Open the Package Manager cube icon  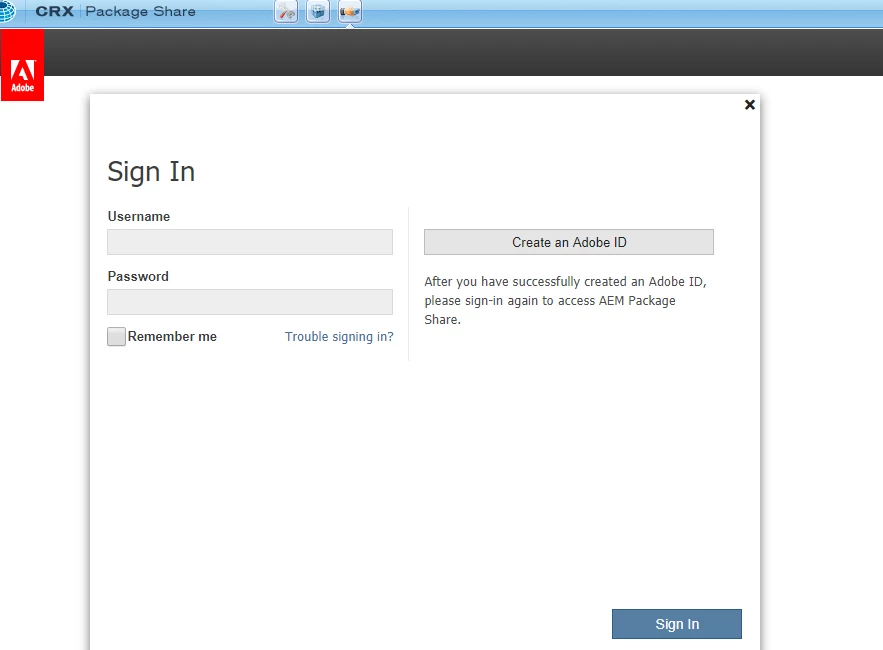point(318,12)
